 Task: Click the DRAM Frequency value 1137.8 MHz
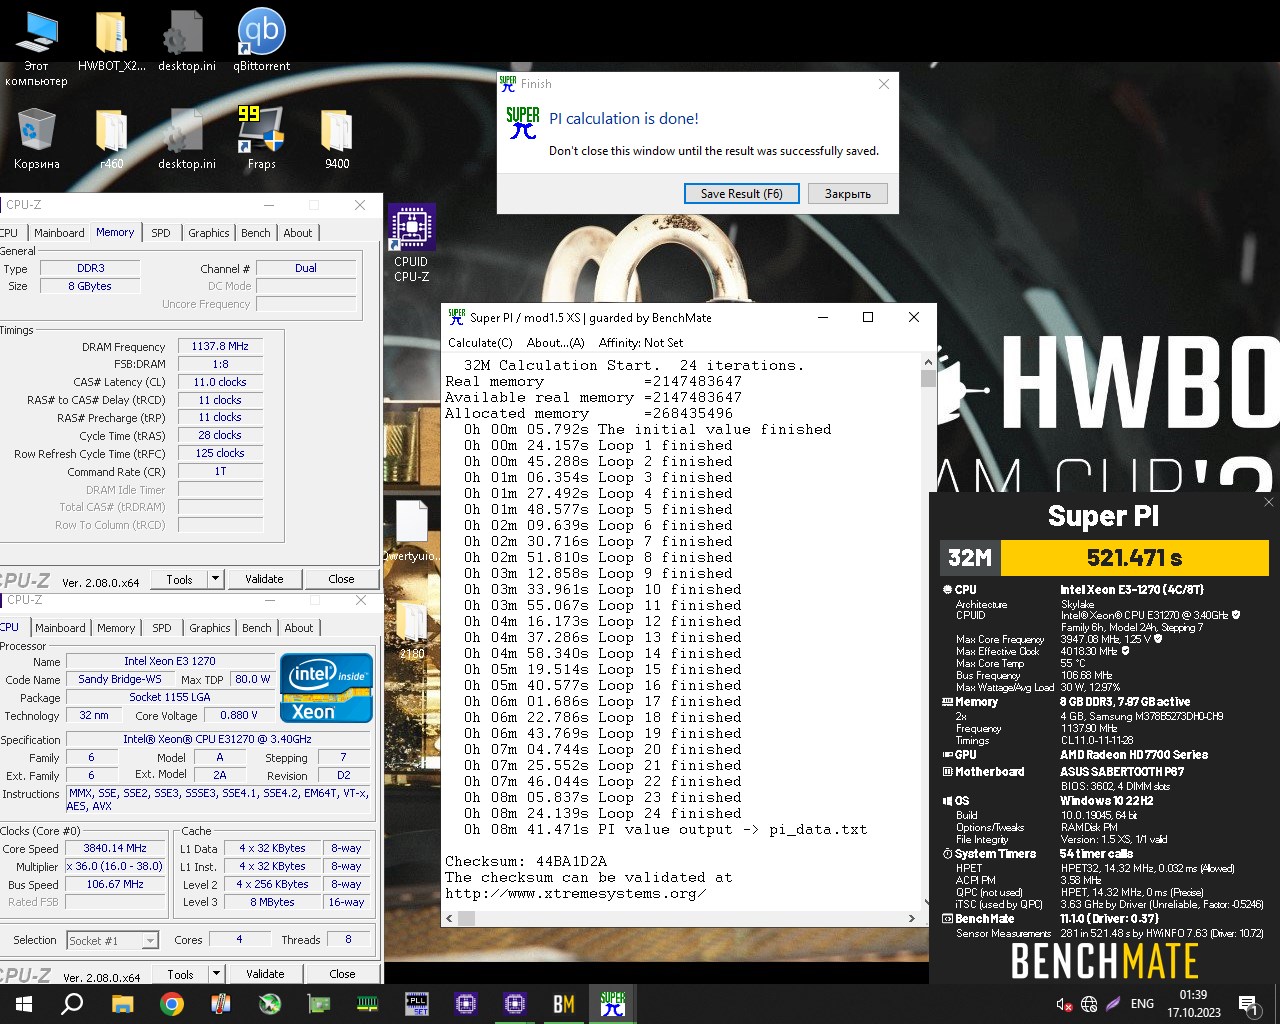coord(220,346)
